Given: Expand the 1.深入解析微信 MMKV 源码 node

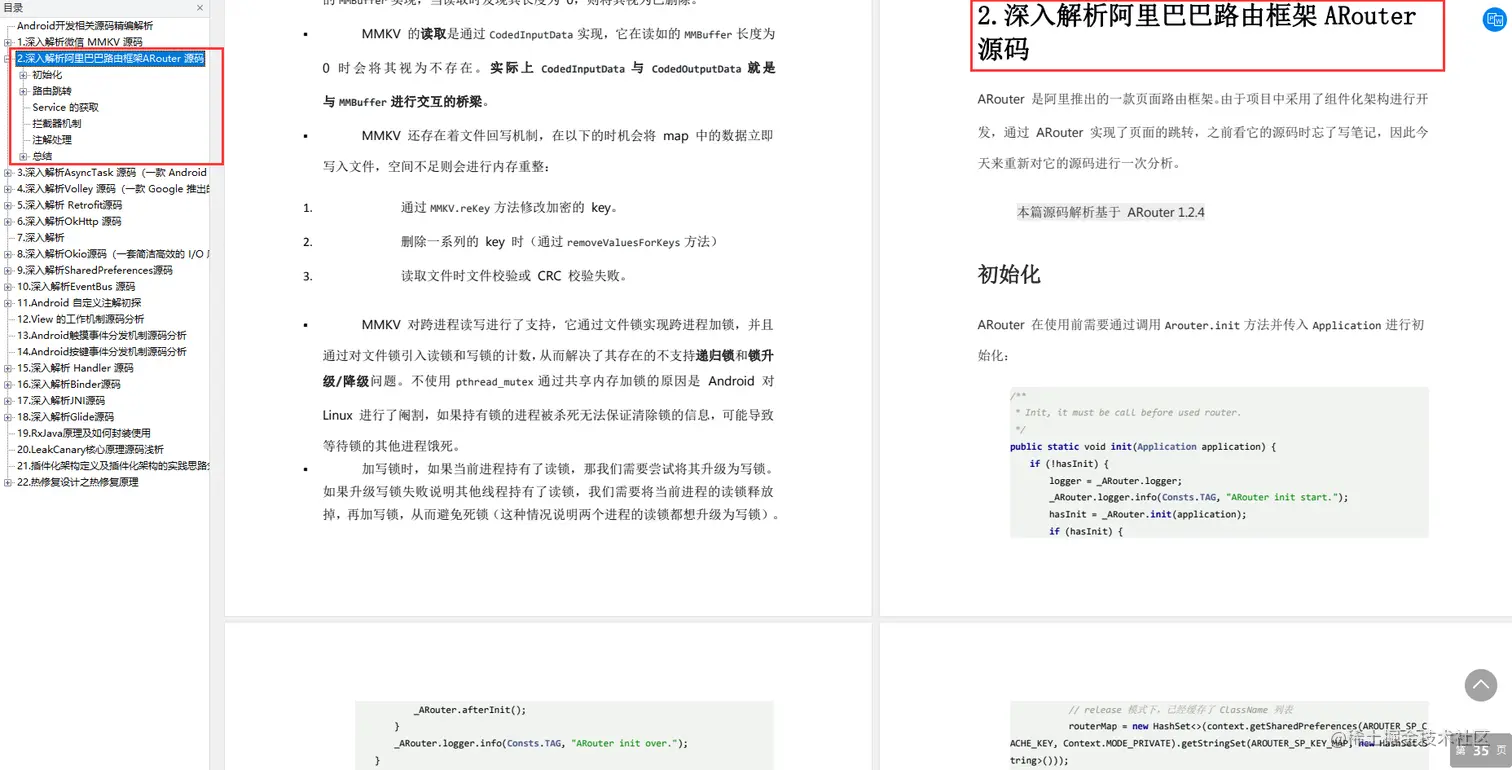Looking at the screenshot, I should (8, 43).
